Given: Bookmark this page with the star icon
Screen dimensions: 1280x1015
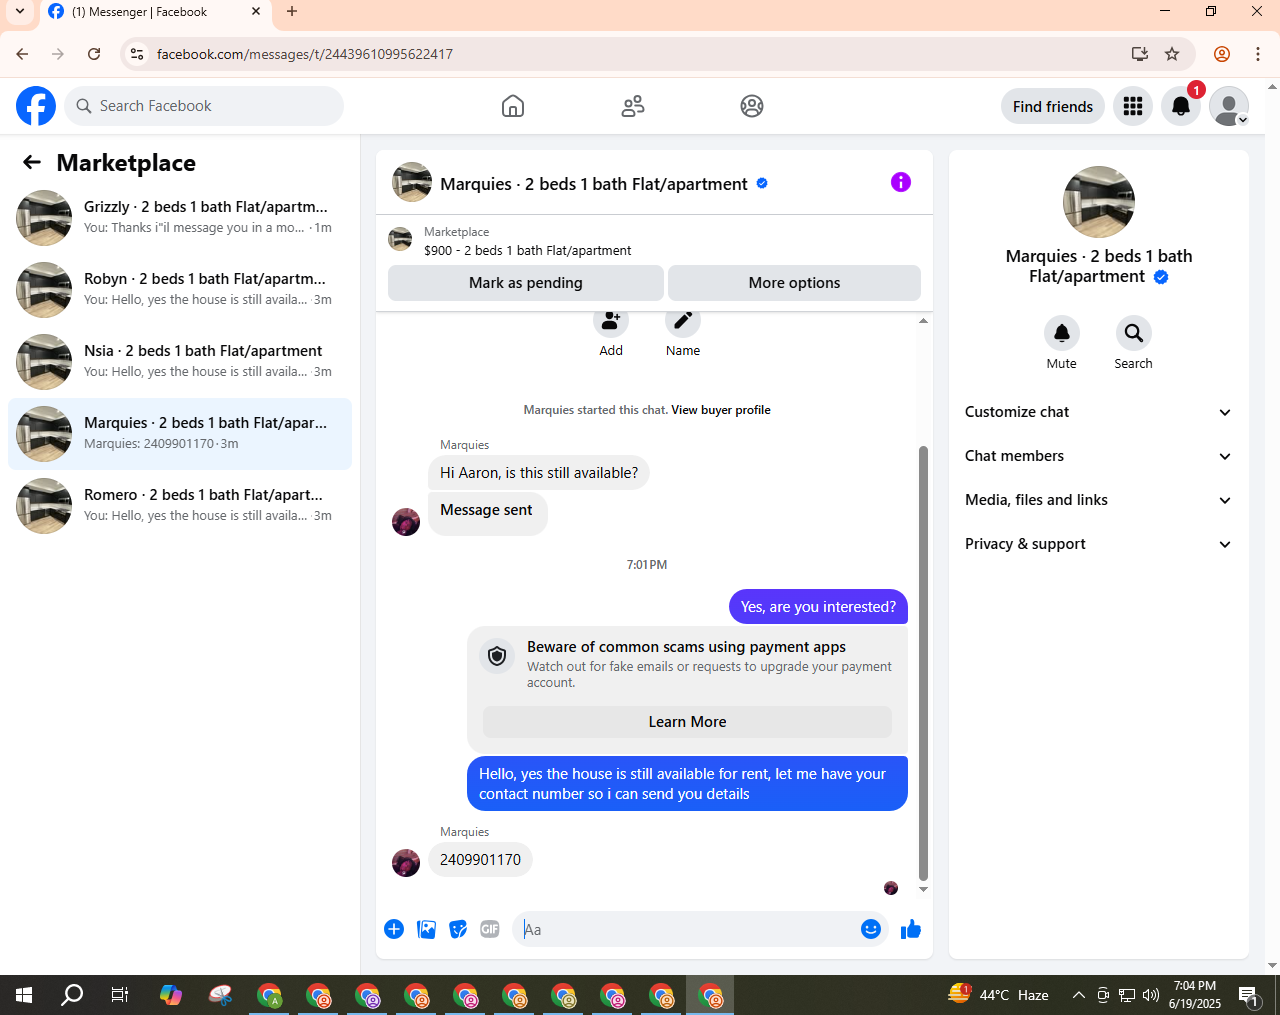Looking at the screenshot, I should point(1172,54).
